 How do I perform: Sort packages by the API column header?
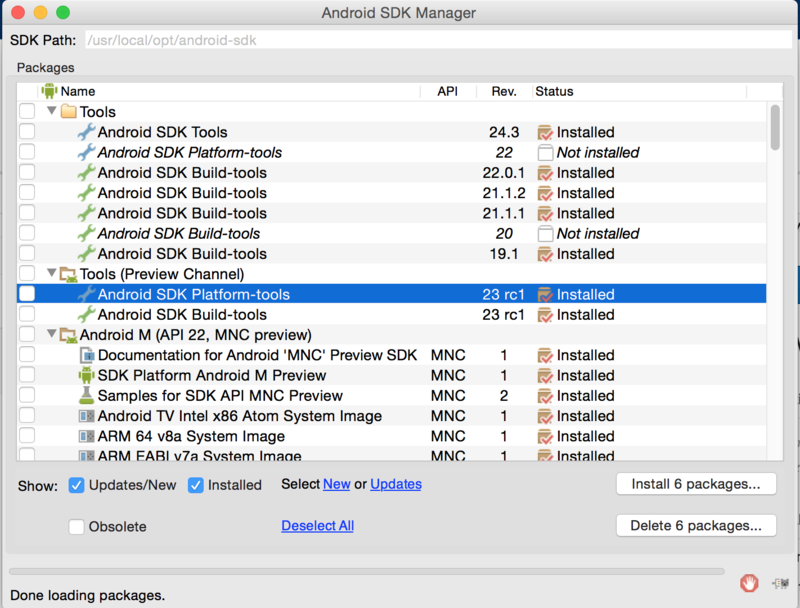click(447, 91)
